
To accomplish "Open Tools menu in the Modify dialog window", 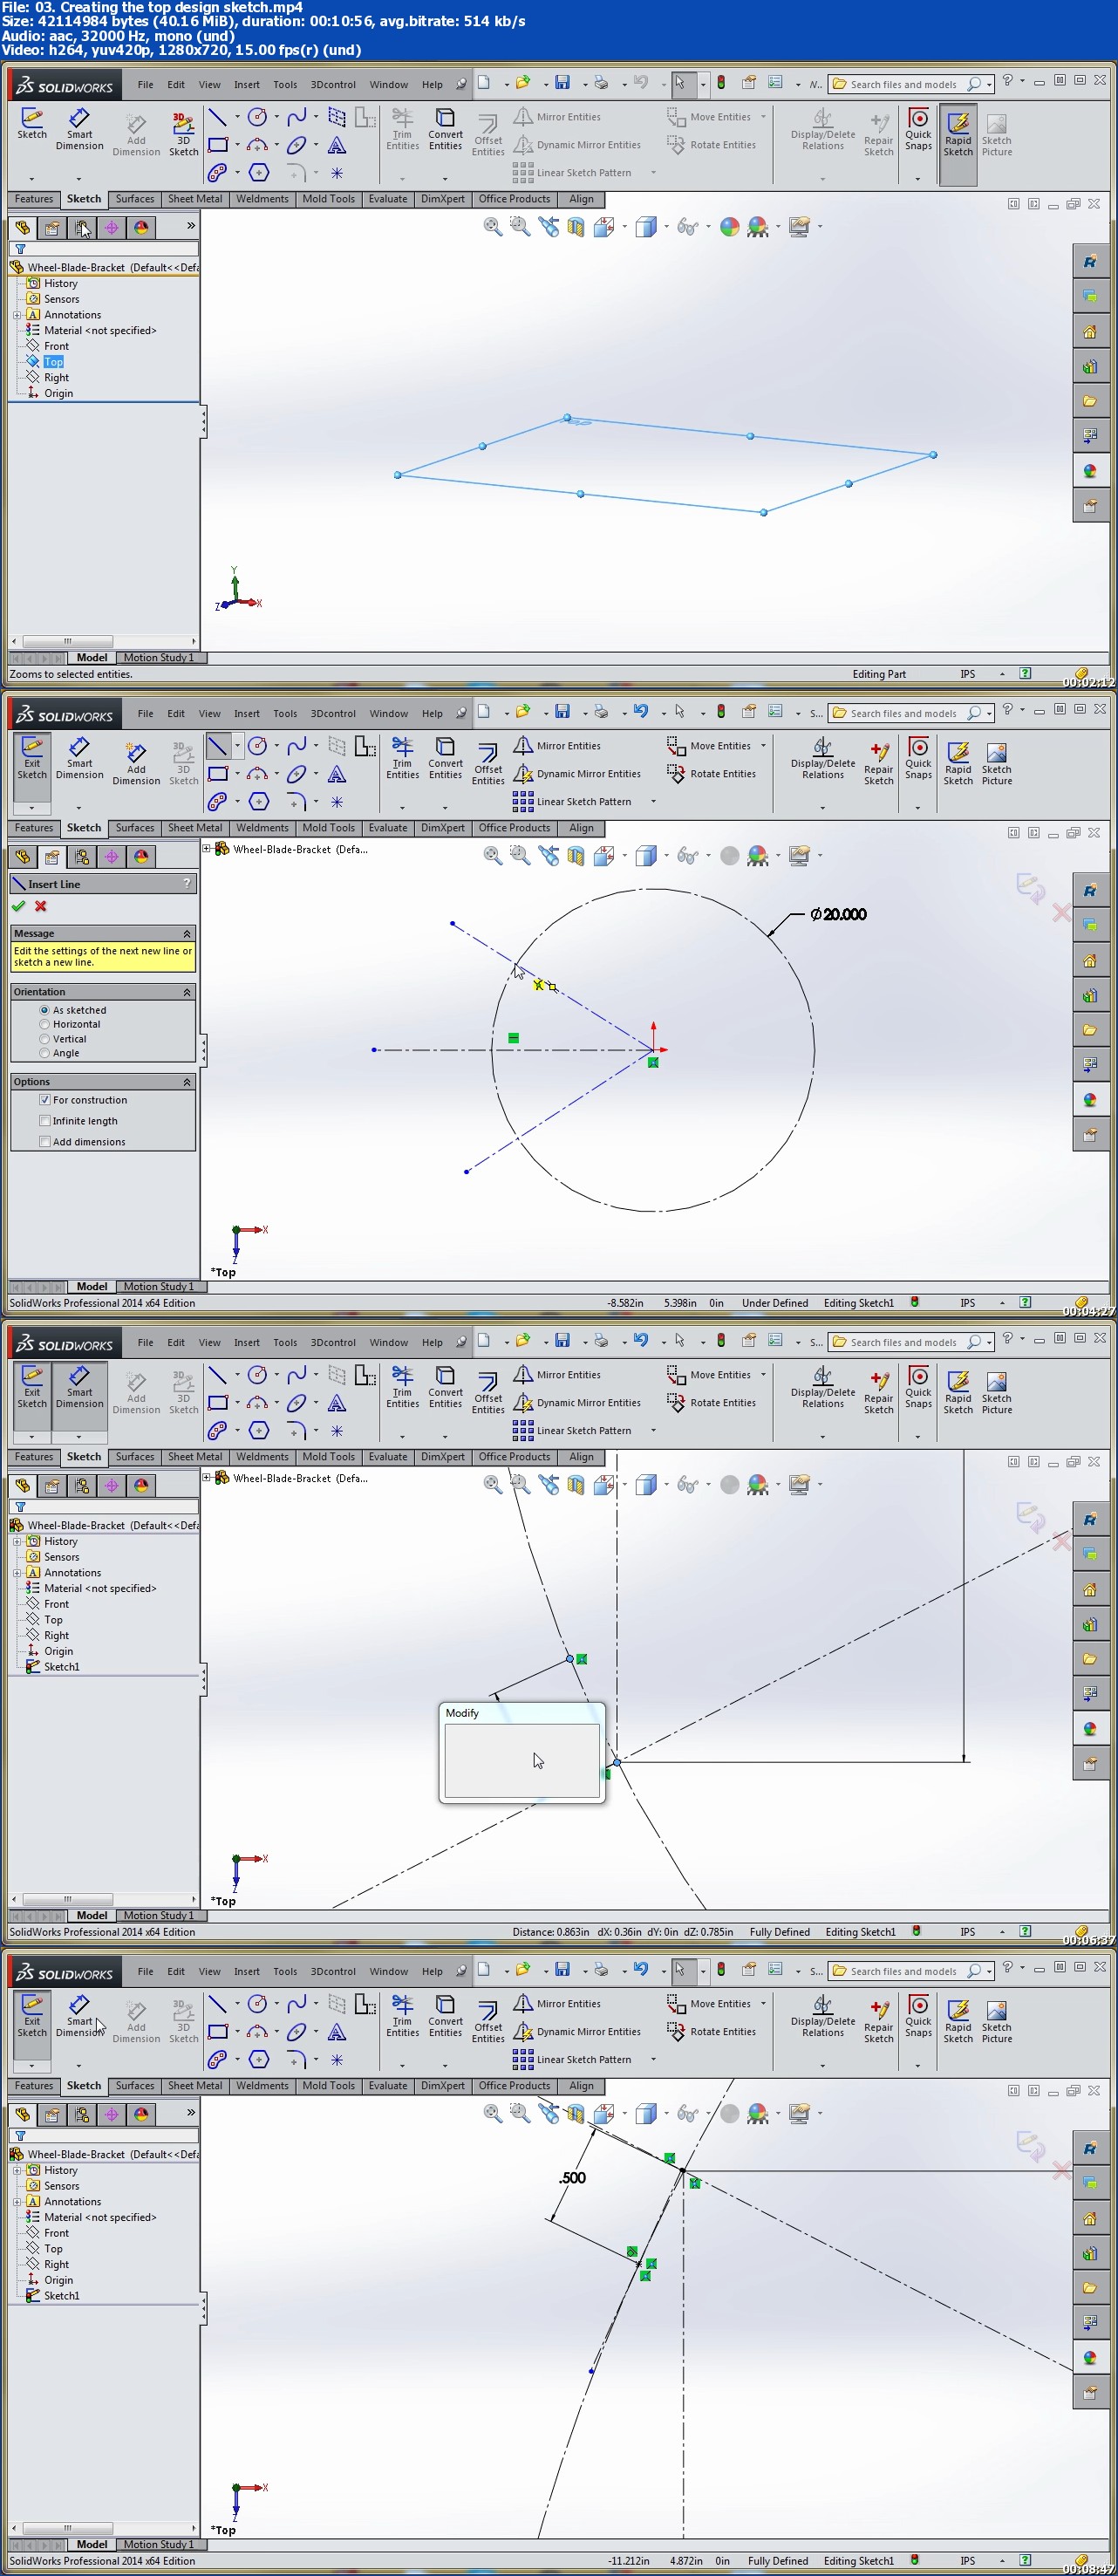I will pos(285,1342).
